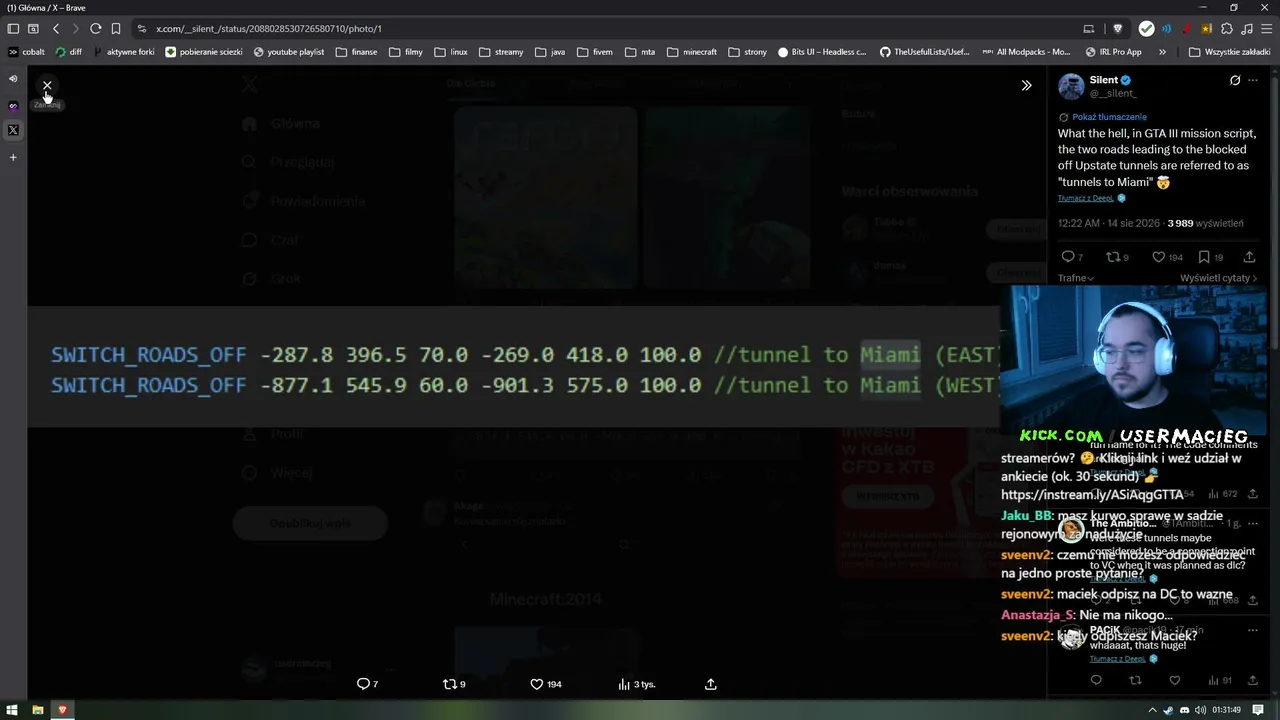Expand 'filmy' bookmark folder

pyautogui.click(x=405, y=52)
